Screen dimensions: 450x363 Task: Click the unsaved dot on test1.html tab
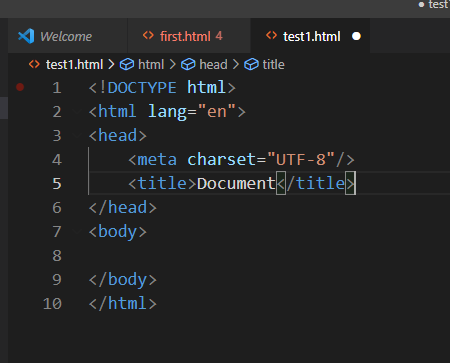pyautogui.click(x=356, y=36)
